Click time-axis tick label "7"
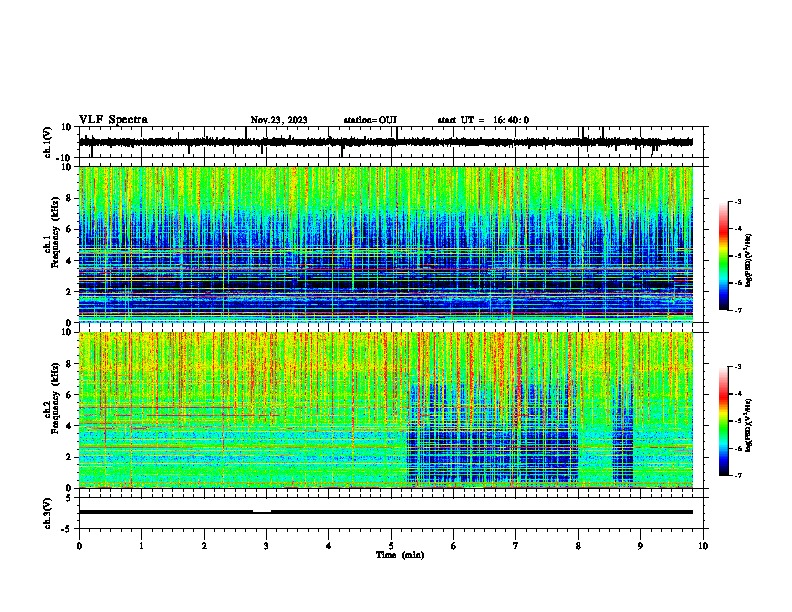This screenshot has height=612, width=792. click(516, 546)
